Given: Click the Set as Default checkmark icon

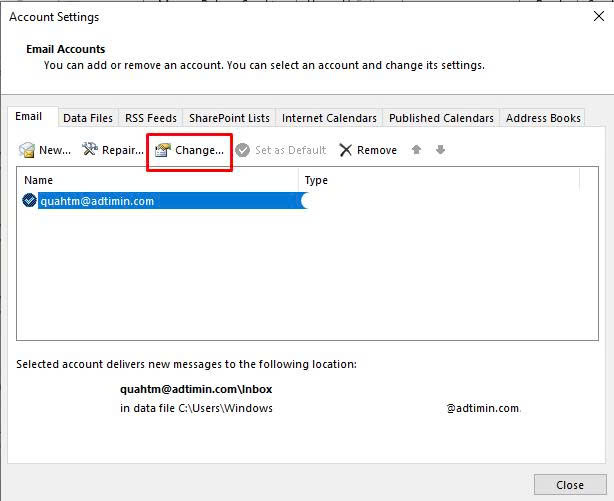Looking at the screenshot, I should (242, 150).
